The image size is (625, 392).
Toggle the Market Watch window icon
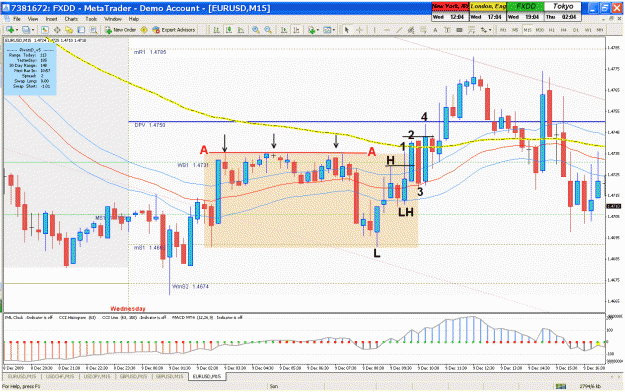[x=45, y=30]
